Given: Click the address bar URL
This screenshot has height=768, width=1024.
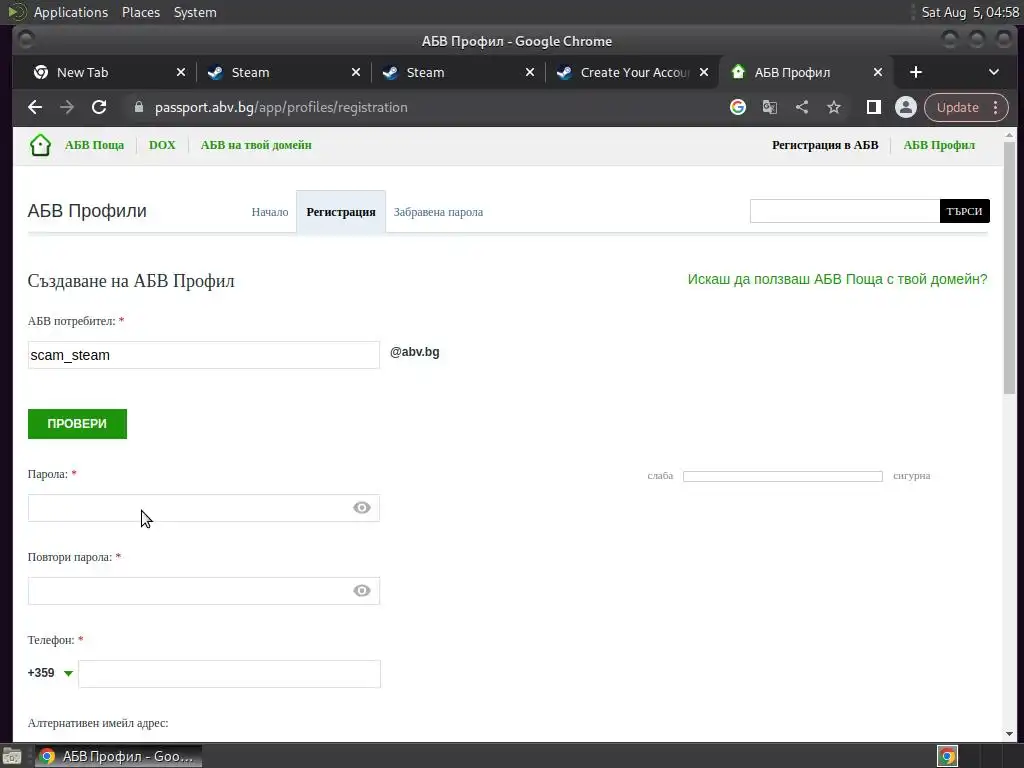Looking at the screenshot, I should click(x=281, y=107).
